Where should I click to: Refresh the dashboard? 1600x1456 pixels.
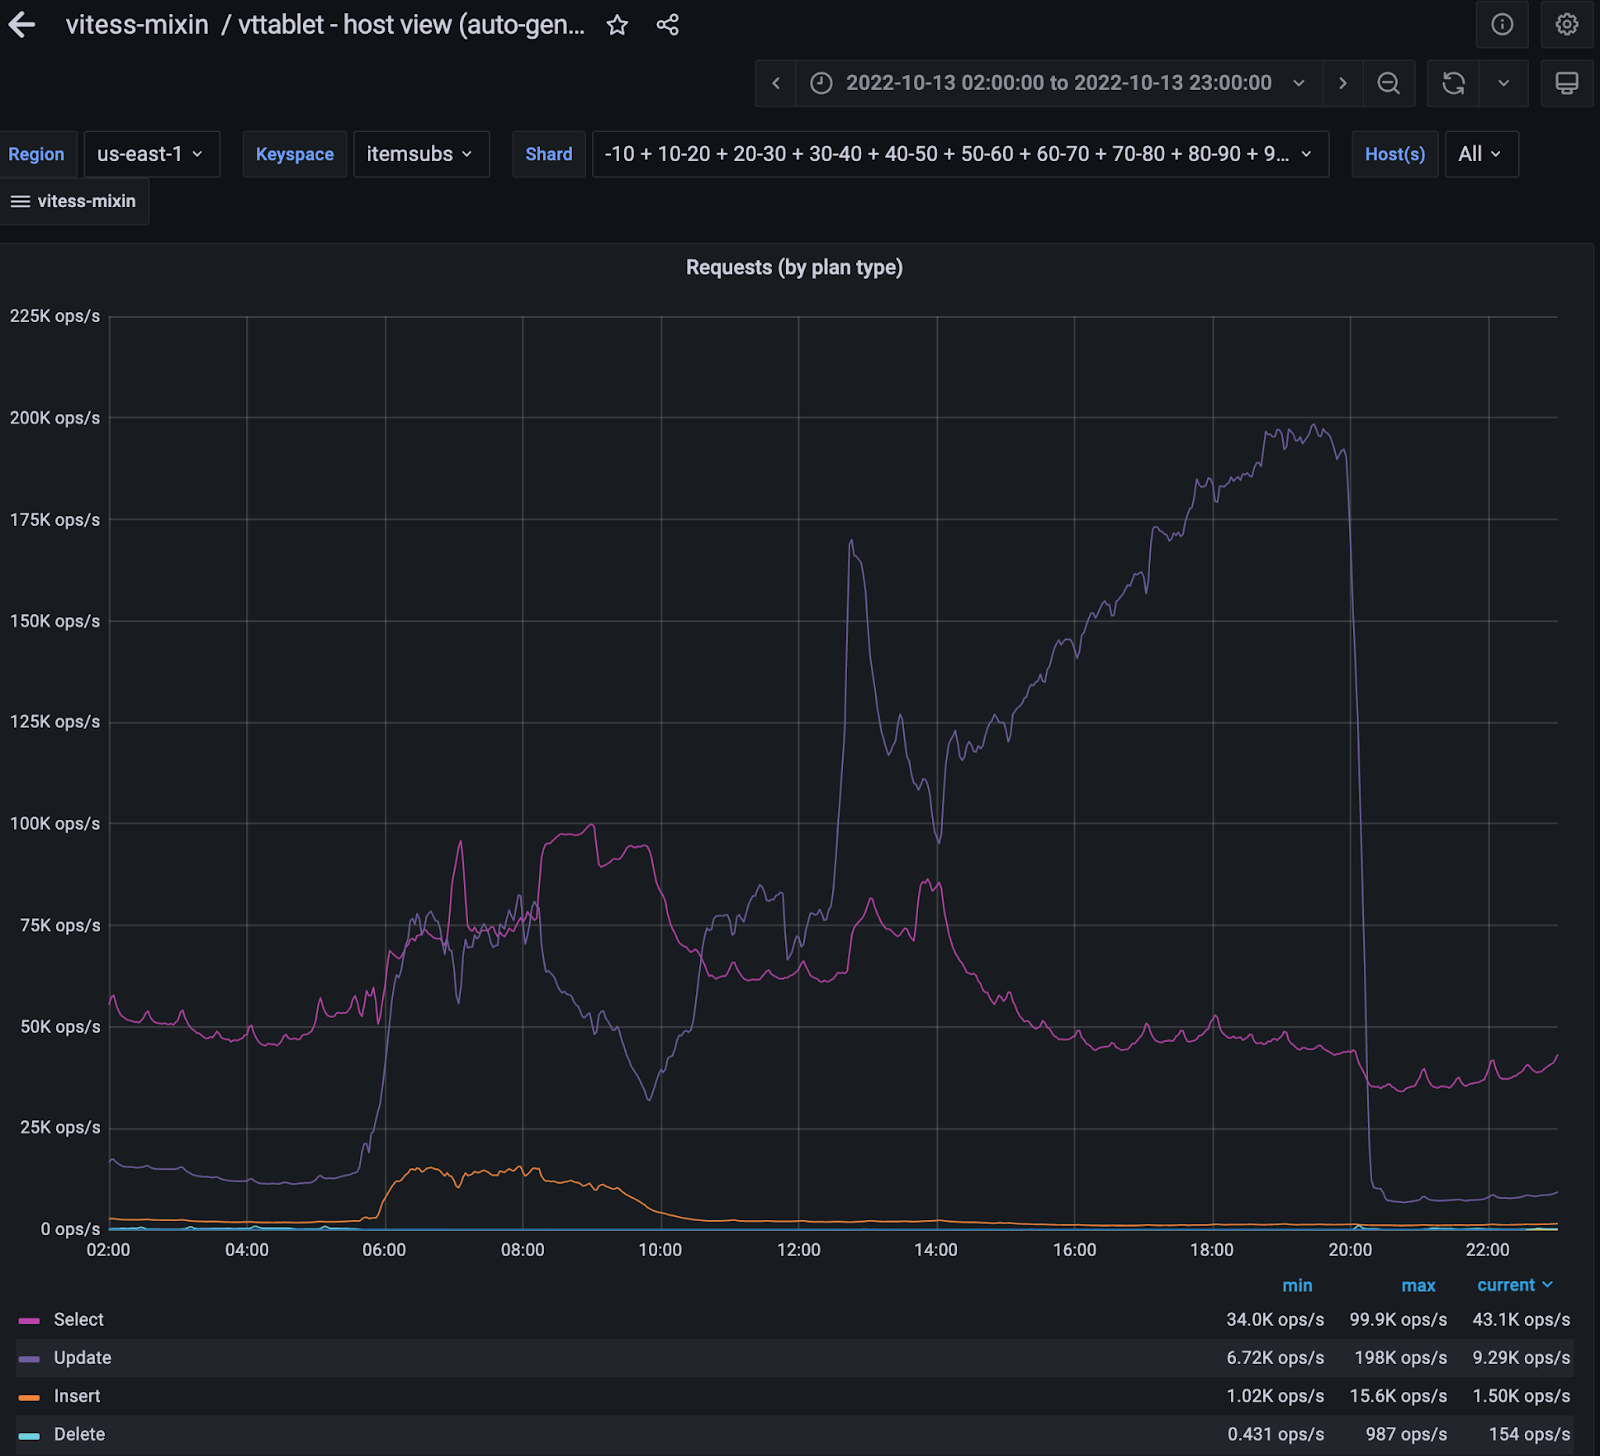pos(1453,83)
